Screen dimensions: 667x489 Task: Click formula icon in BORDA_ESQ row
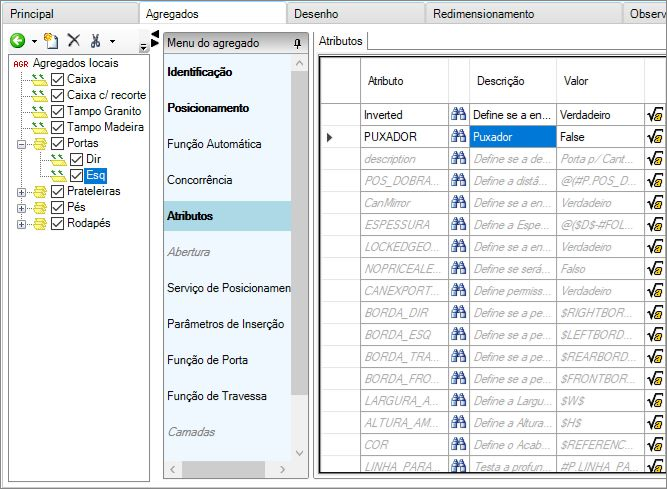(x=655, y=335)
